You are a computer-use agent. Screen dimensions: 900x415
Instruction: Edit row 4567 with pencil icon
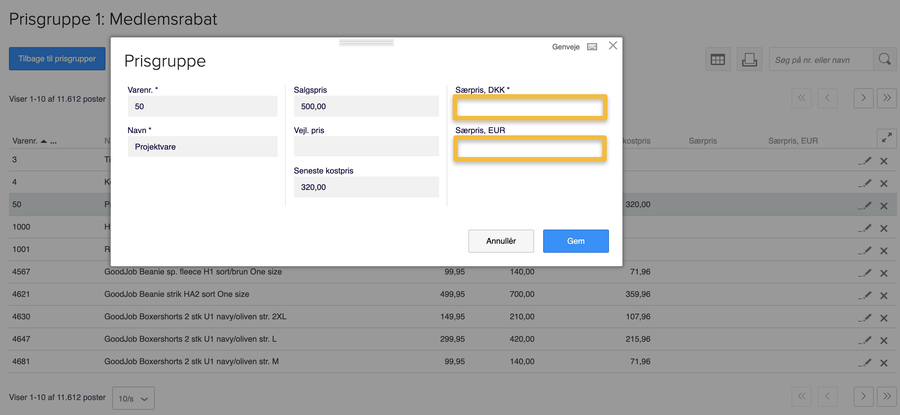[x=865, y=273]
